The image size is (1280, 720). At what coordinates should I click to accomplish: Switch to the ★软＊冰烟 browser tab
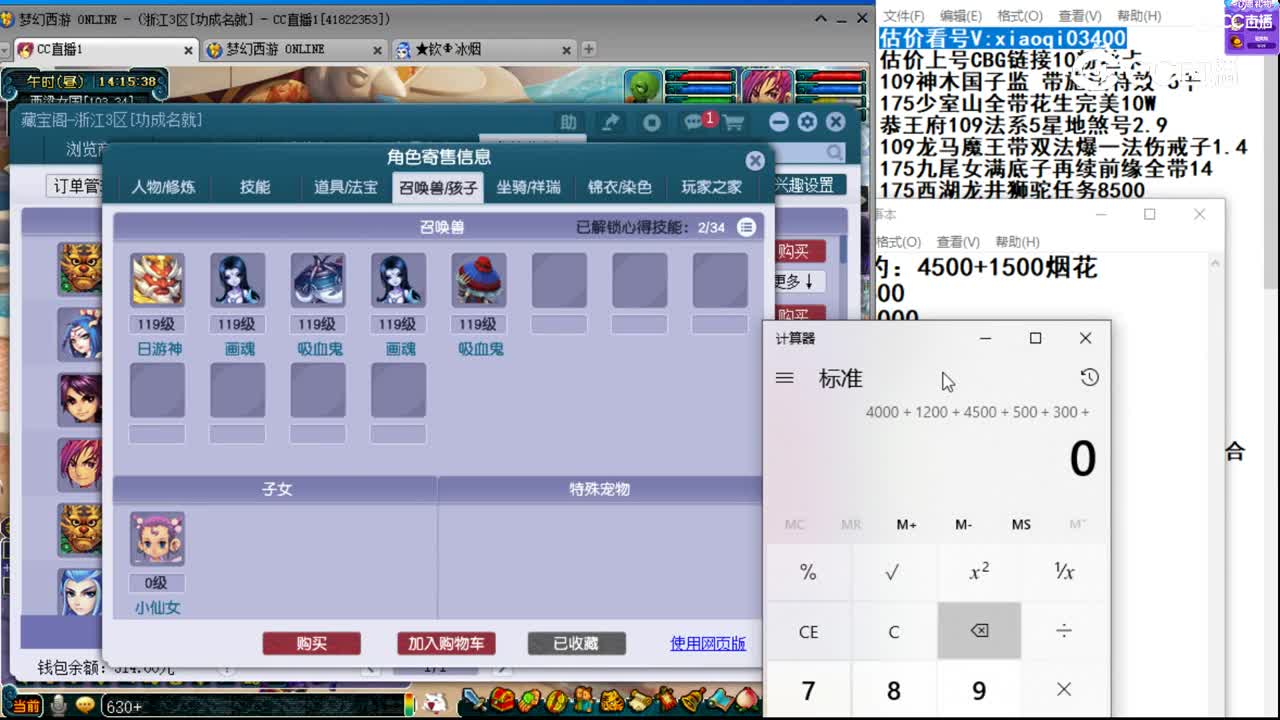482,49
